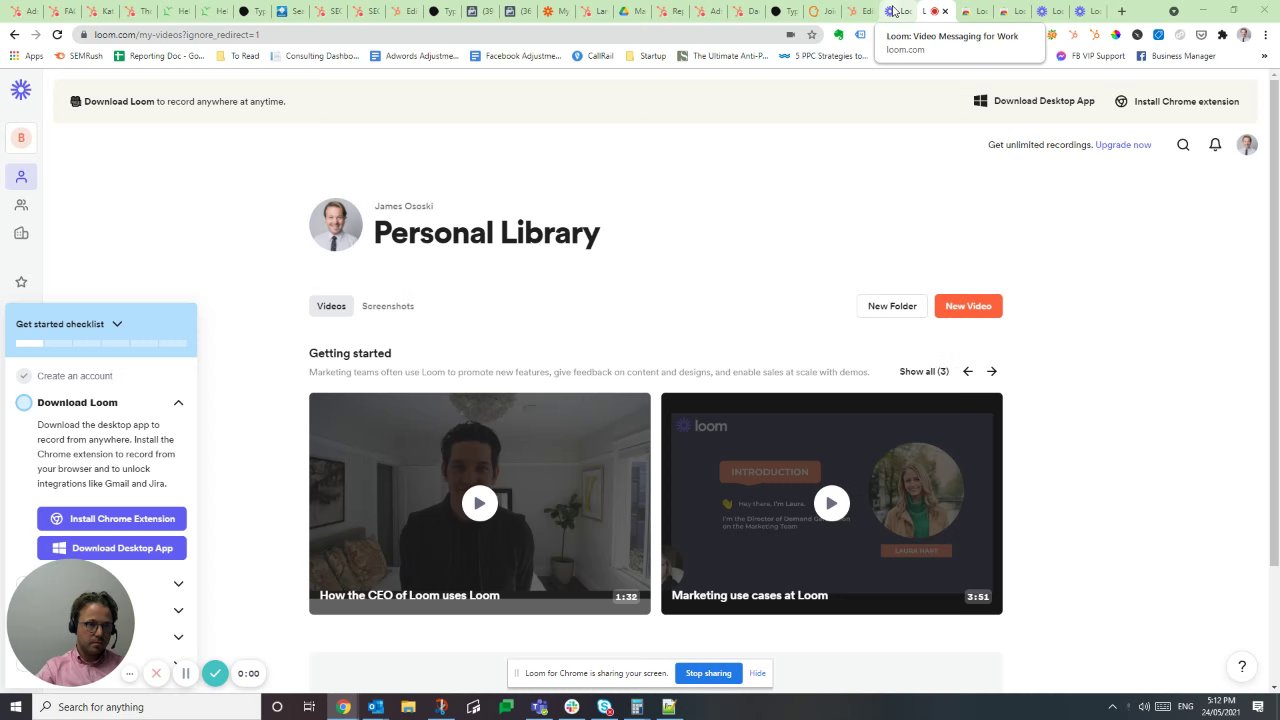Open the shared team people icon
This screenshot has height=720, width=1280.
[21, 205]
